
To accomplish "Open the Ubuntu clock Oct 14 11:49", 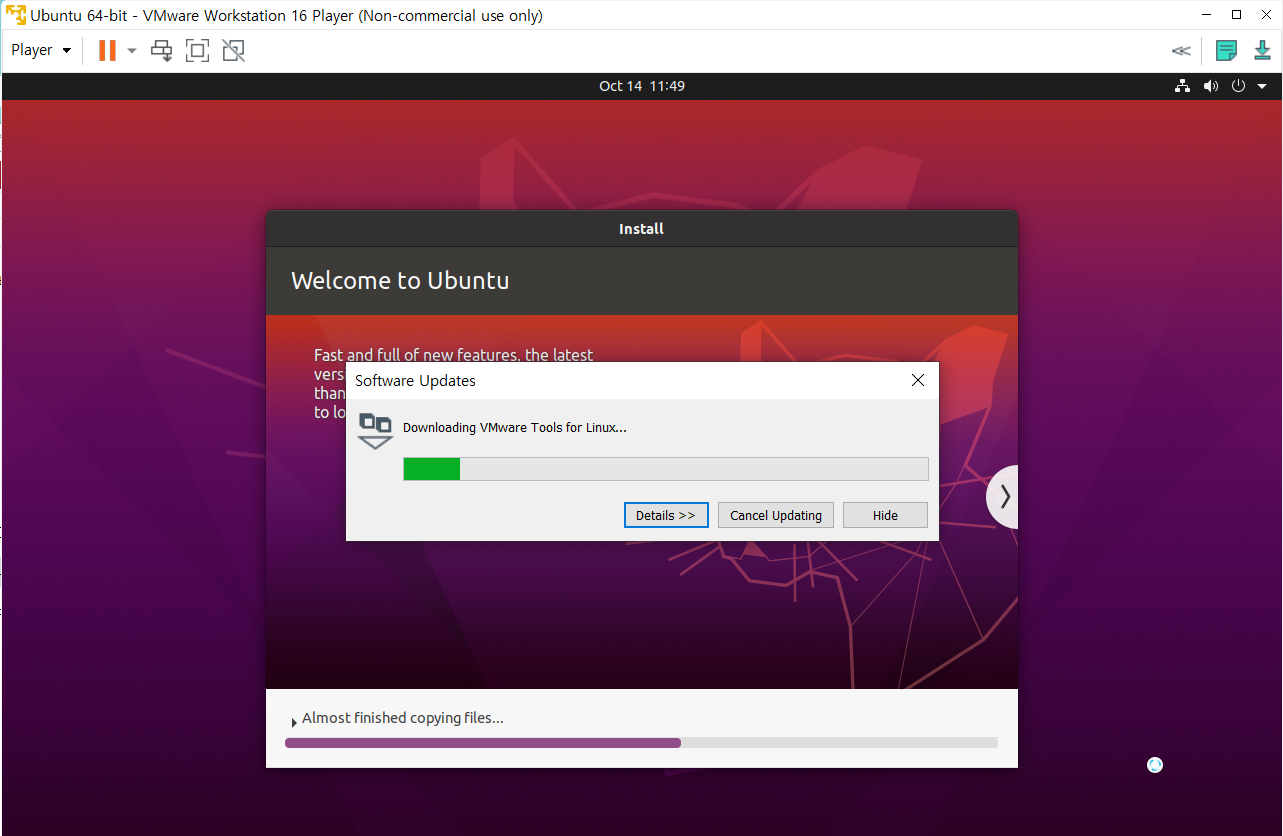I will pos(642,86).
